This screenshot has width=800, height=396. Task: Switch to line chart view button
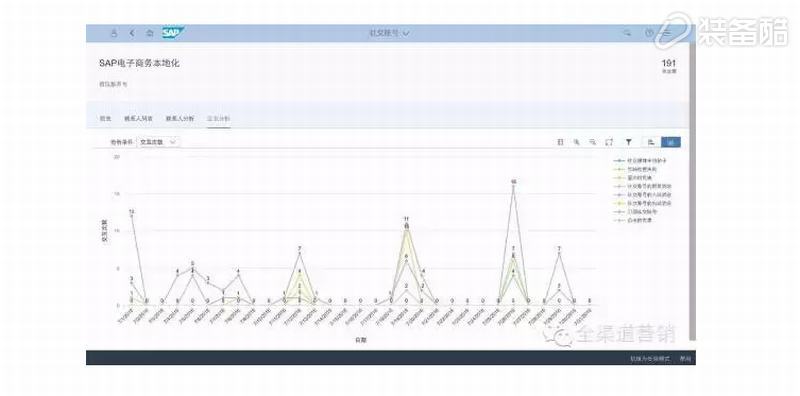click(x=671, y=142)
